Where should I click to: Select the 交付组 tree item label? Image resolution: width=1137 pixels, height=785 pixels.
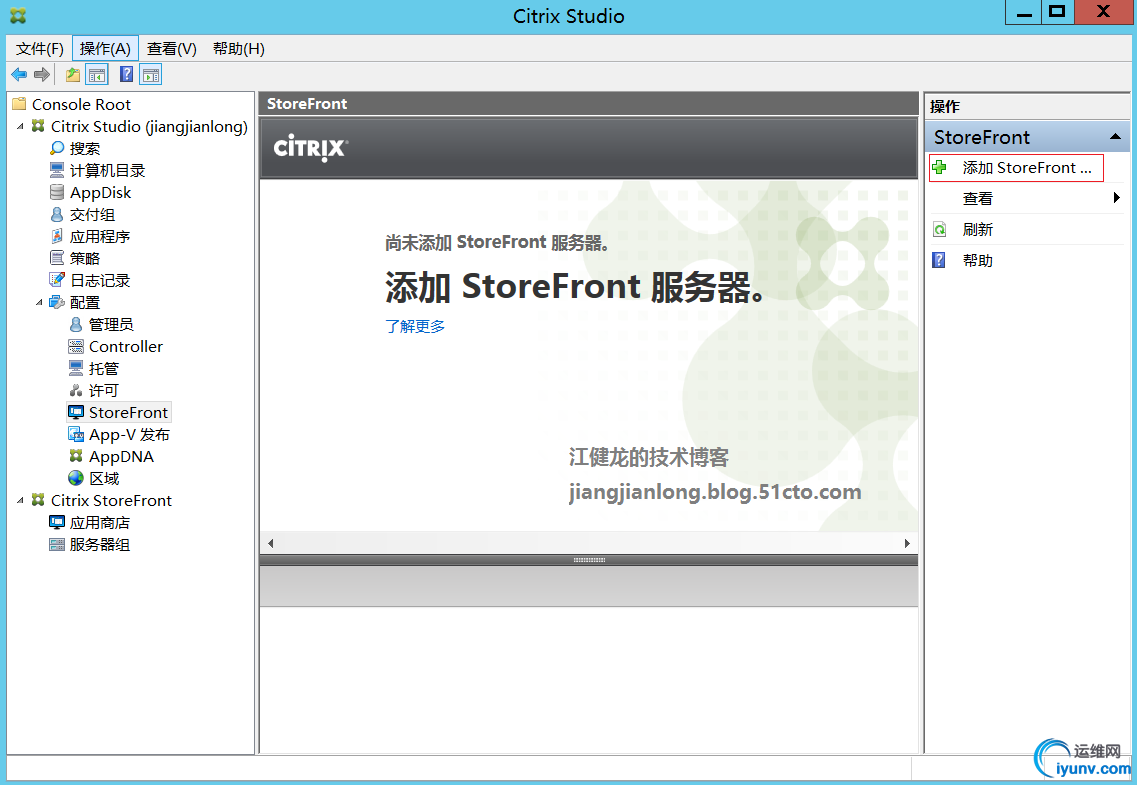pos(92,215)
